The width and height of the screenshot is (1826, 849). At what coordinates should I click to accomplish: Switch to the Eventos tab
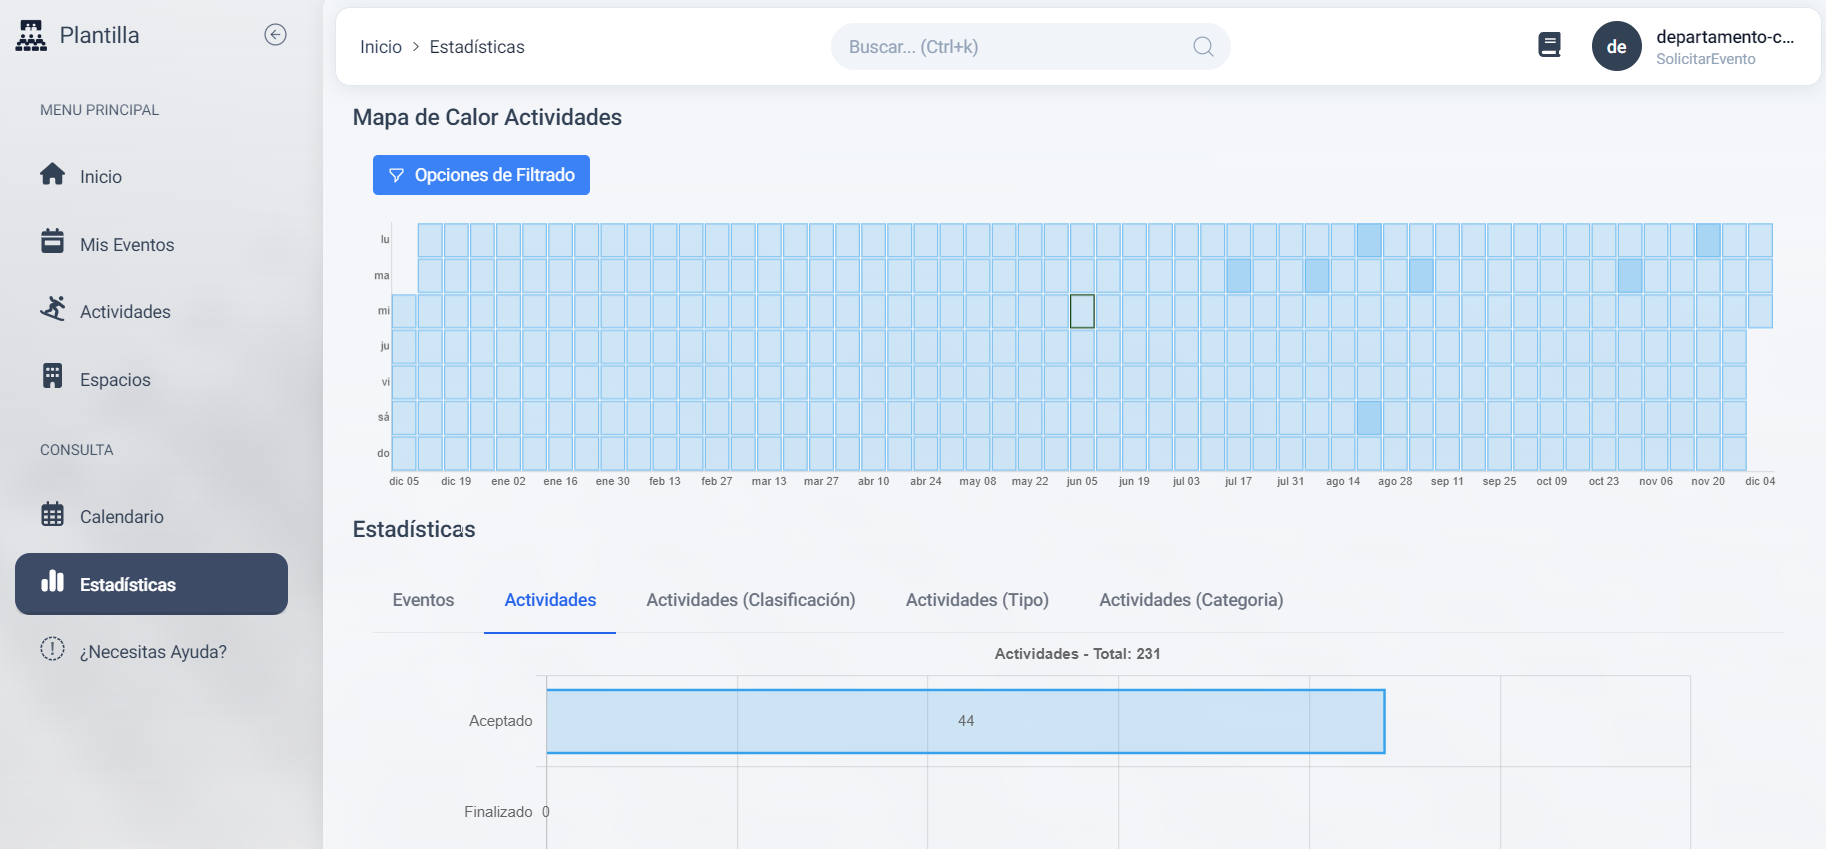point(423,600)
